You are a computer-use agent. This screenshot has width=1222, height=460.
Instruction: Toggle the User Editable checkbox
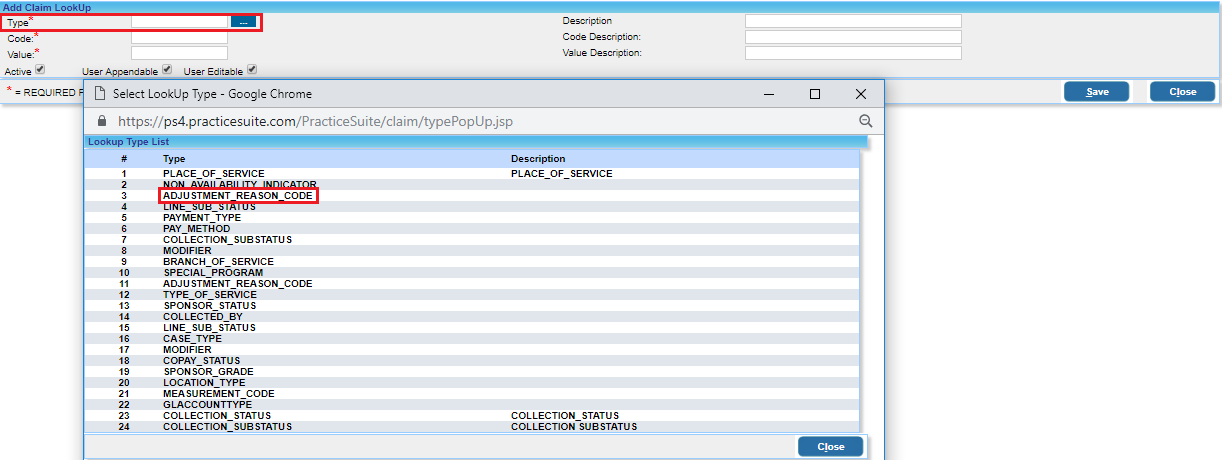[252, 70]
